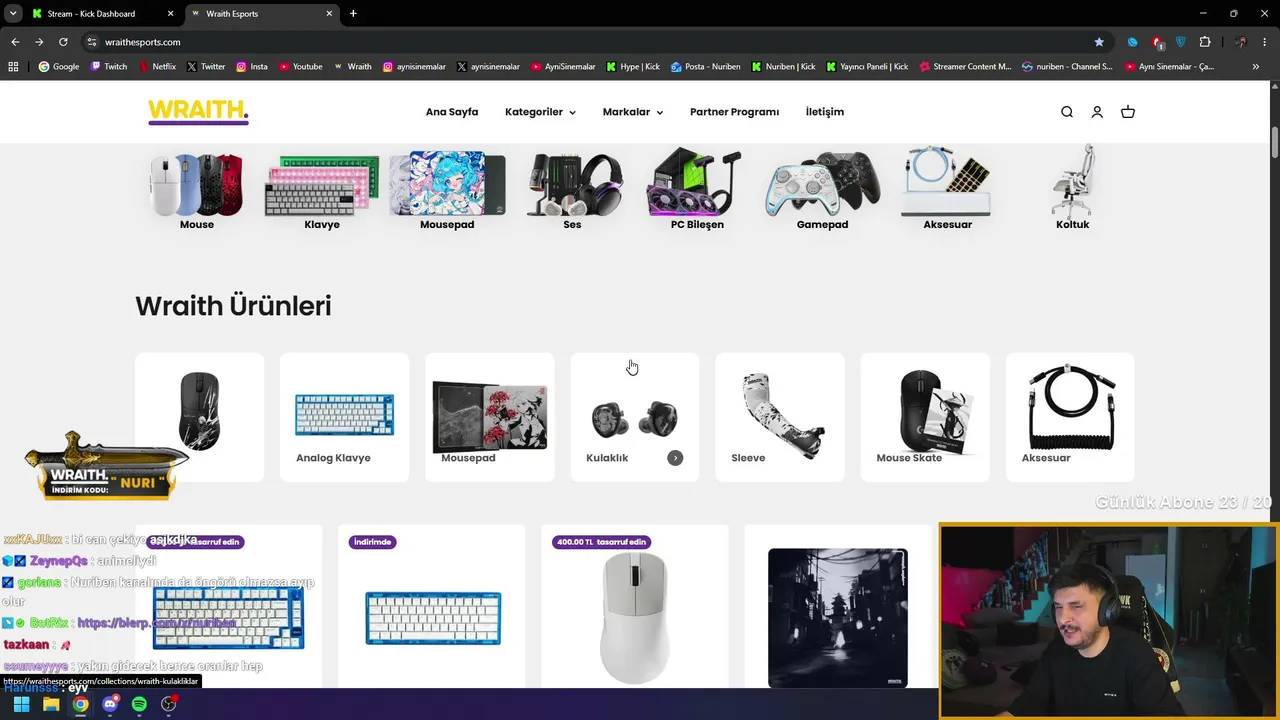Open the Mousepad card under Wraith Ürünleri

coord(490,417)
